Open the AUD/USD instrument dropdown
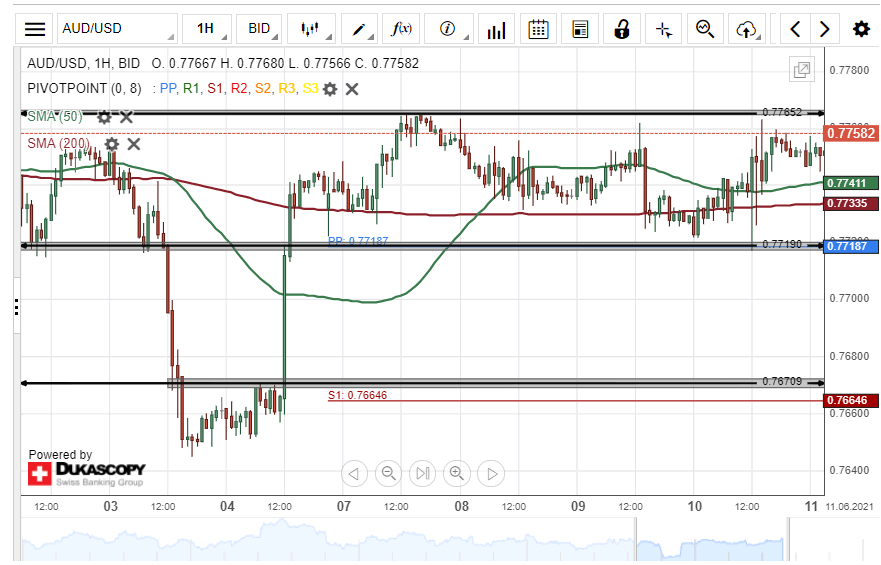Screen dimensions: 881x565 pos(117,29)
